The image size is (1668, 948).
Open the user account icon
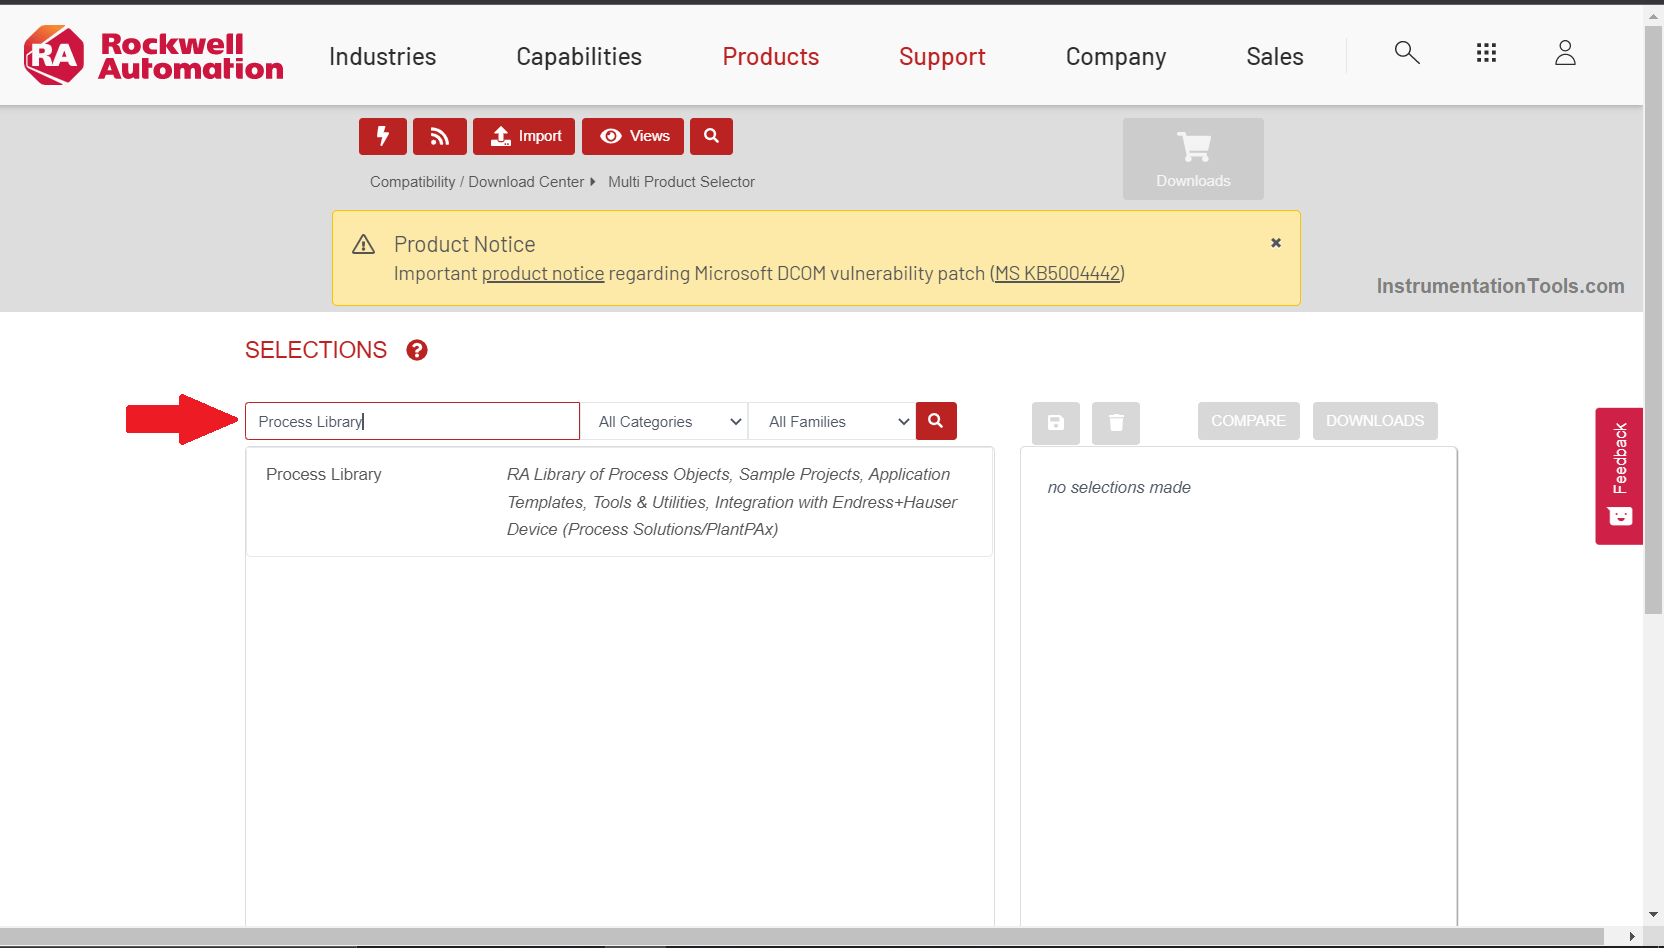(x=1565, y=53)
